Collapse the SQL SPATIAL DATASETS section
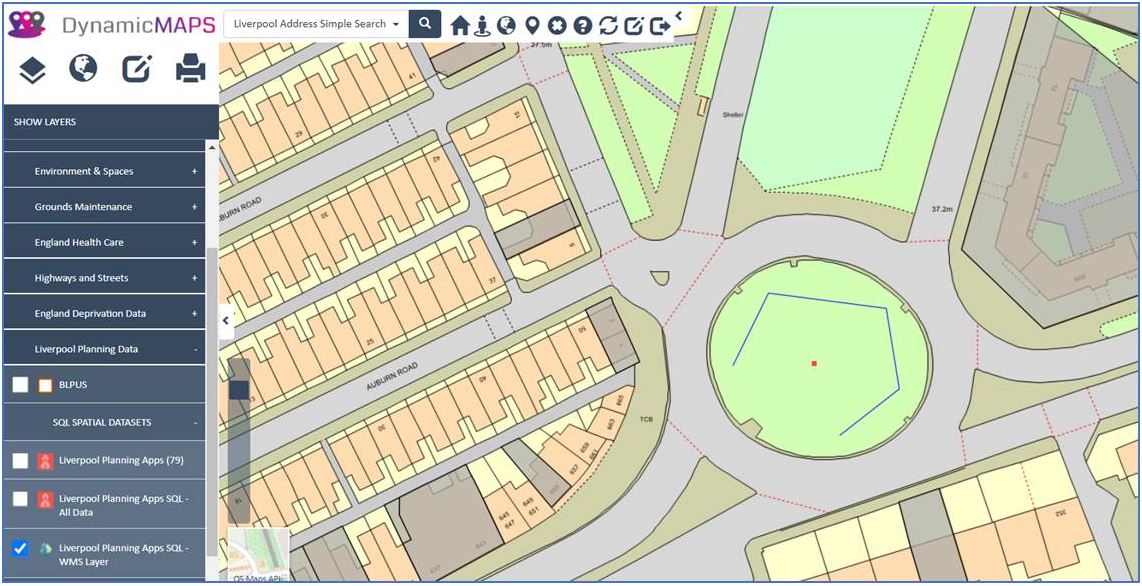The image size is (1142, 586). (x=106, y=422)
